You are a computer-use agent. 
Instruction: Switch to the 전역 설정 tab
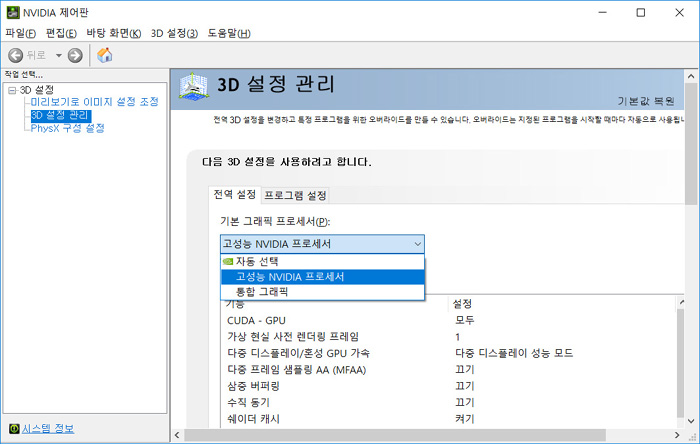(234, 195)
